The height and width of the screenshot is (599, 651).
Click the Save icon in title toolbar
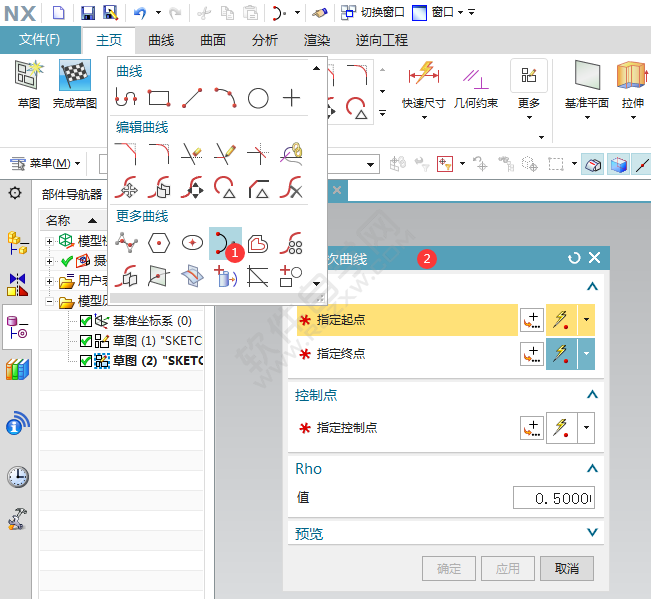click(88, 13)
